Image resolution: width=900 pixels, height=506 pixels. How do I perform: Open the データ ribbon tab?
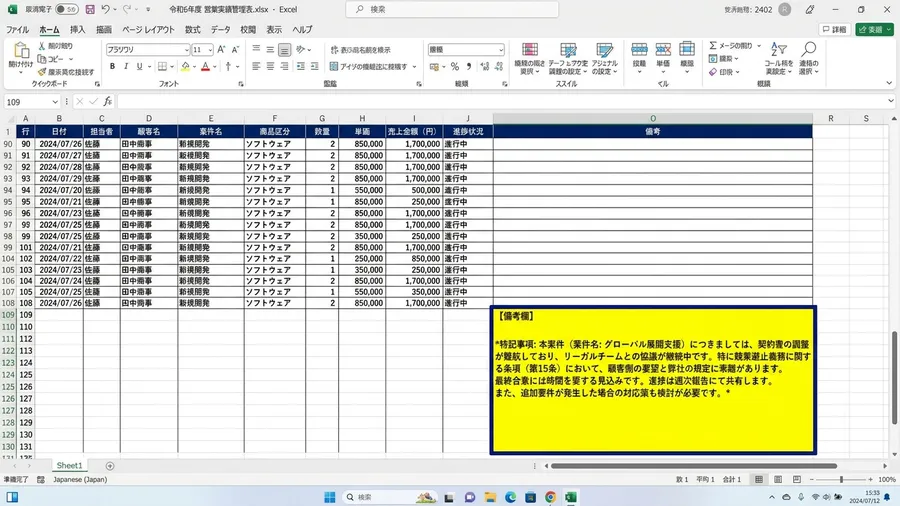(x=220, y=30)
